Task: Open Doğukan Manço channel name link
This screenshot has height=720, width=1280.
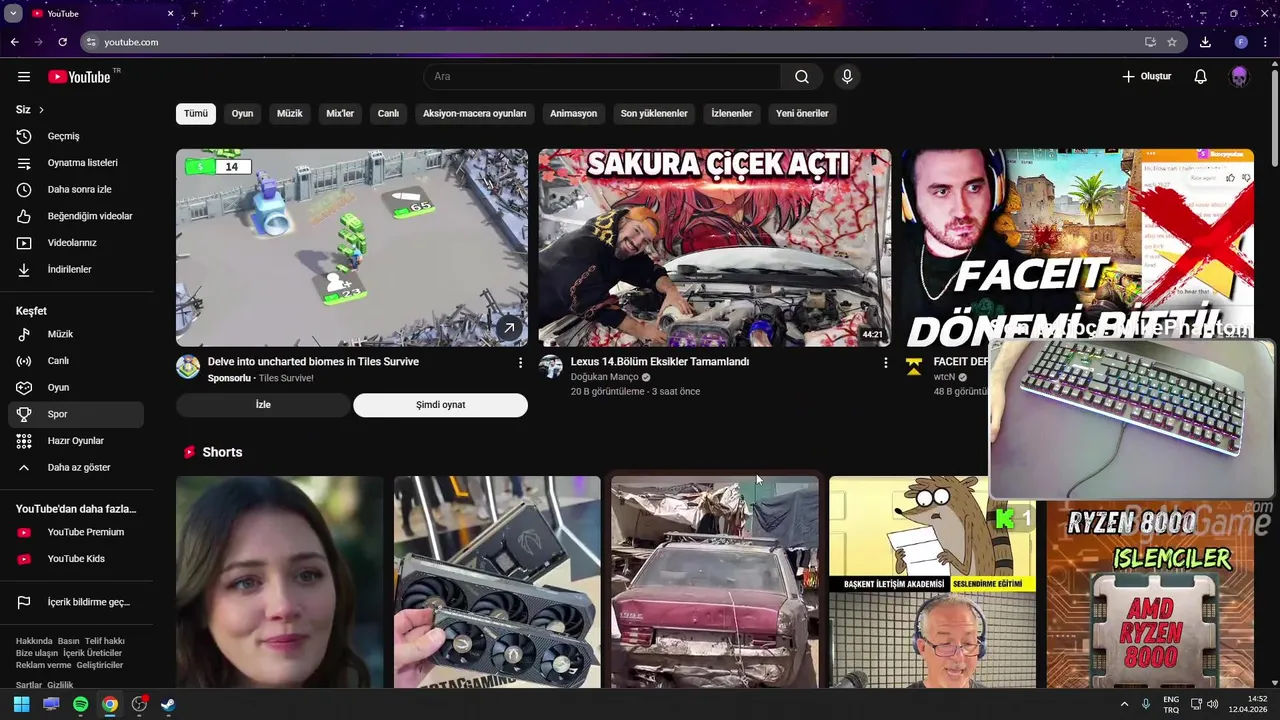Action: [x=604, y=377]
